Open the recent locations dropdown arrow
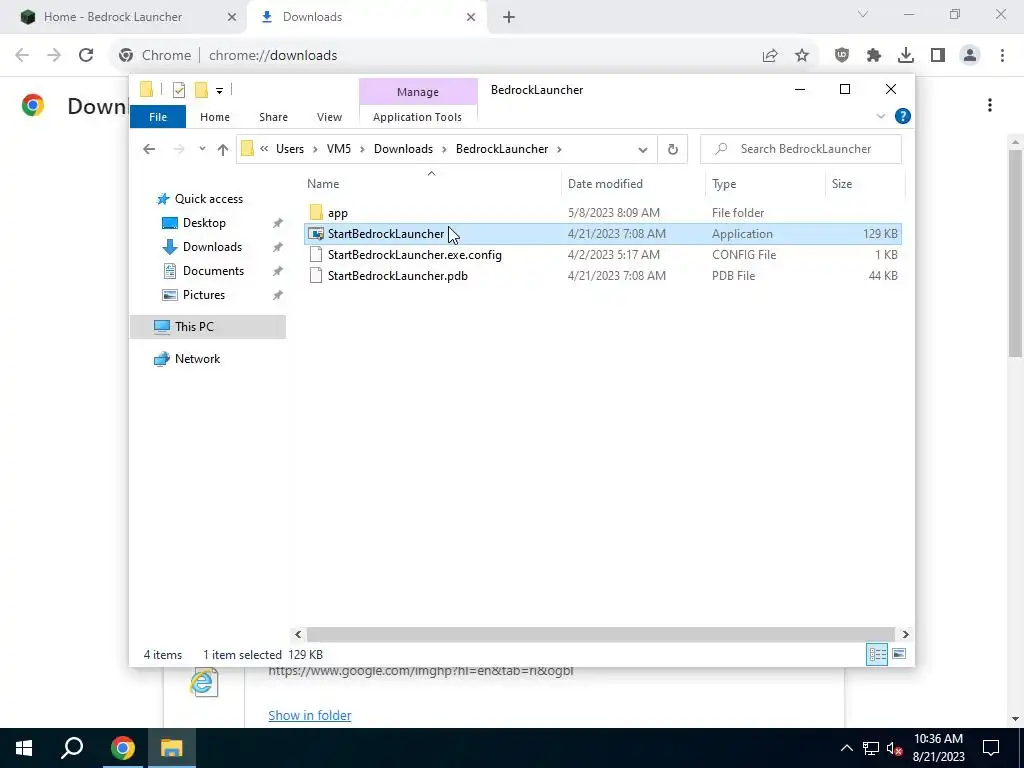 point(202,149)
